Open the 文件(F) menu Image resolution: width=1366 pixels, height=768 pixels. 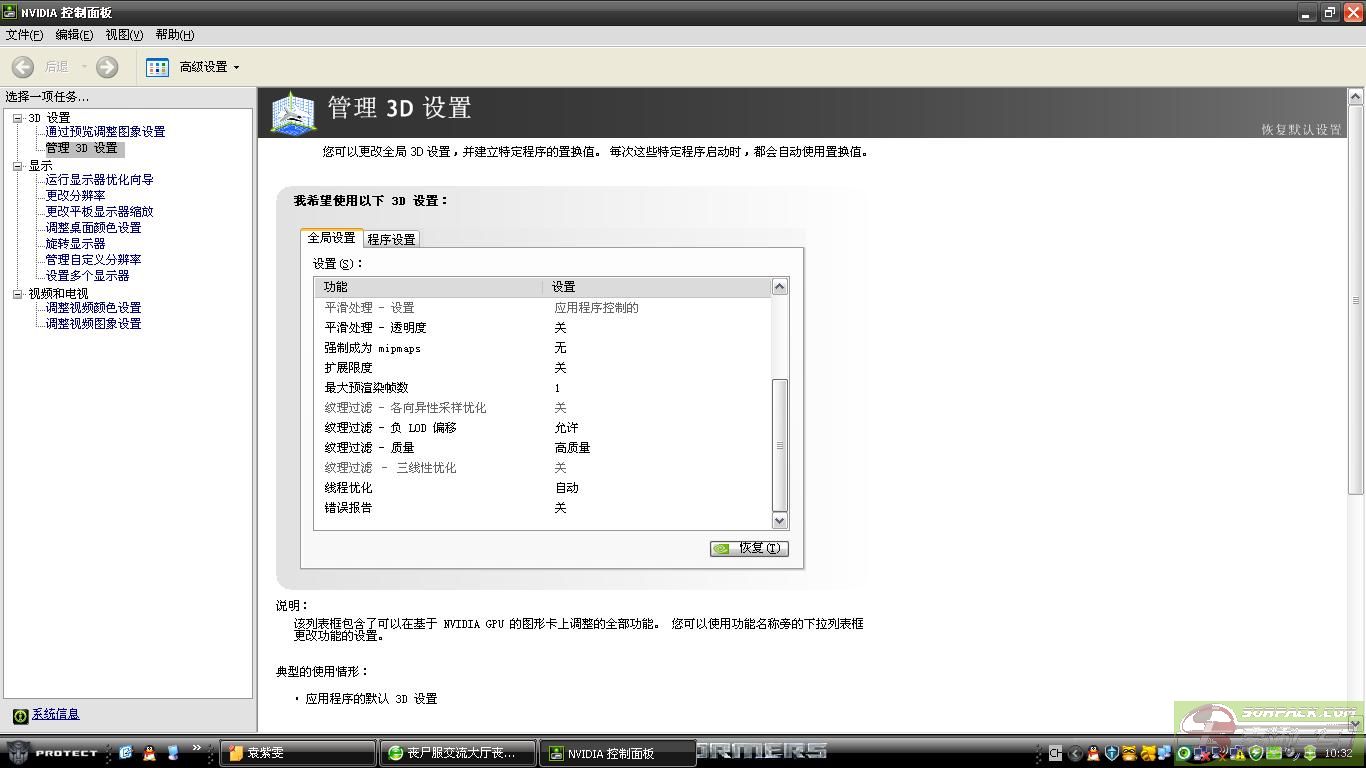point(24,35)
